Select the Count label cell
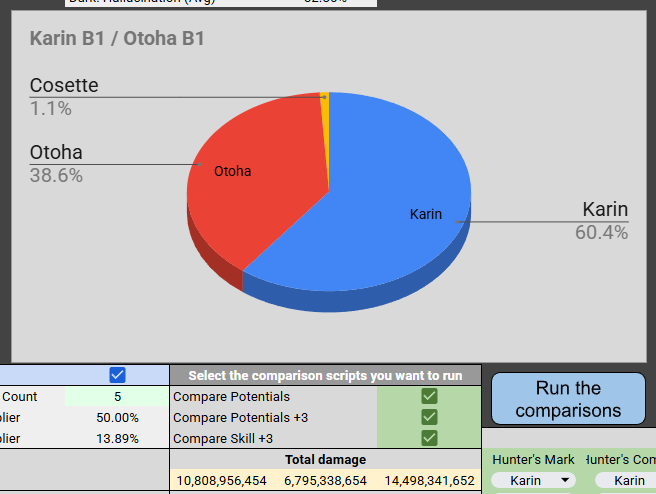656x494 pixels. 32,397
